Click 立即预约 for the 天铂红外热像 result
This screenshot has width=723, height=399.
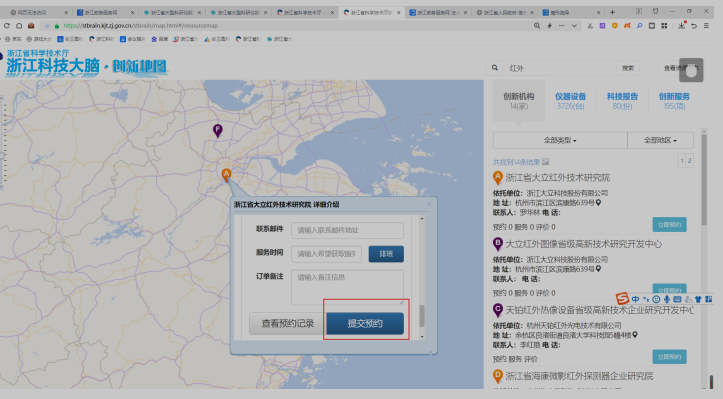click(670, 357)
